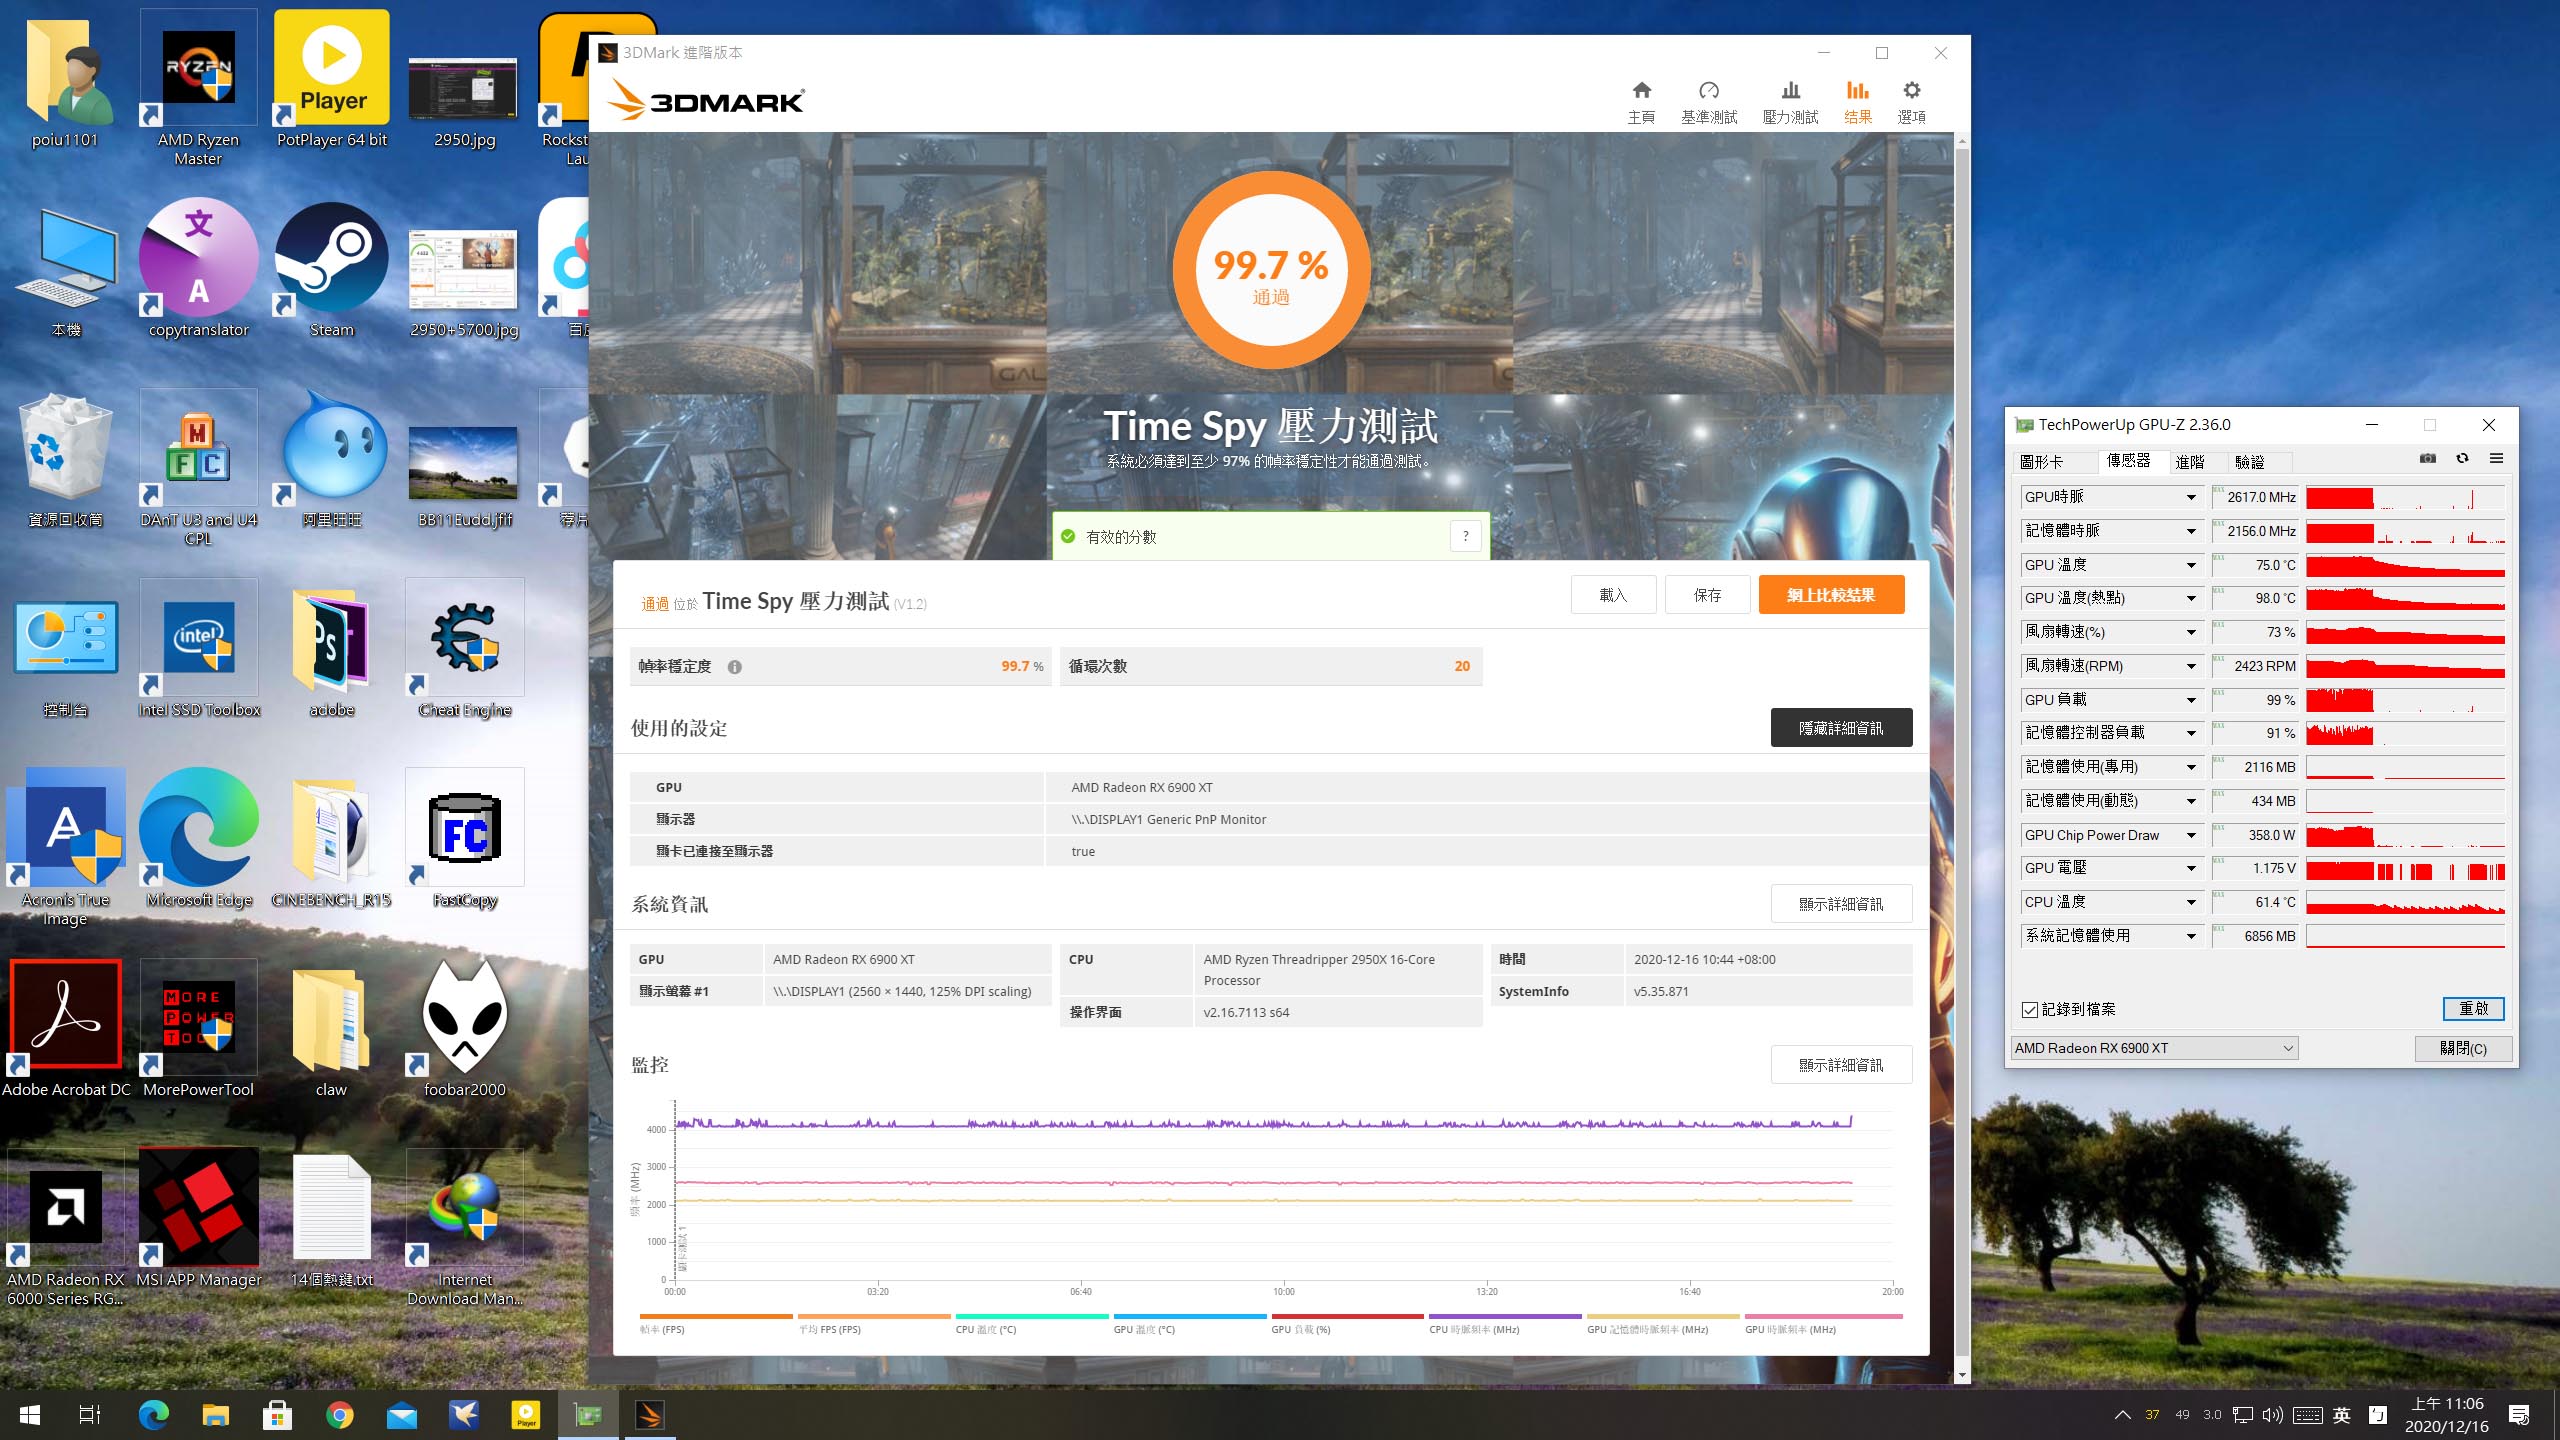Click the valid score help question button

[1466, 536]
